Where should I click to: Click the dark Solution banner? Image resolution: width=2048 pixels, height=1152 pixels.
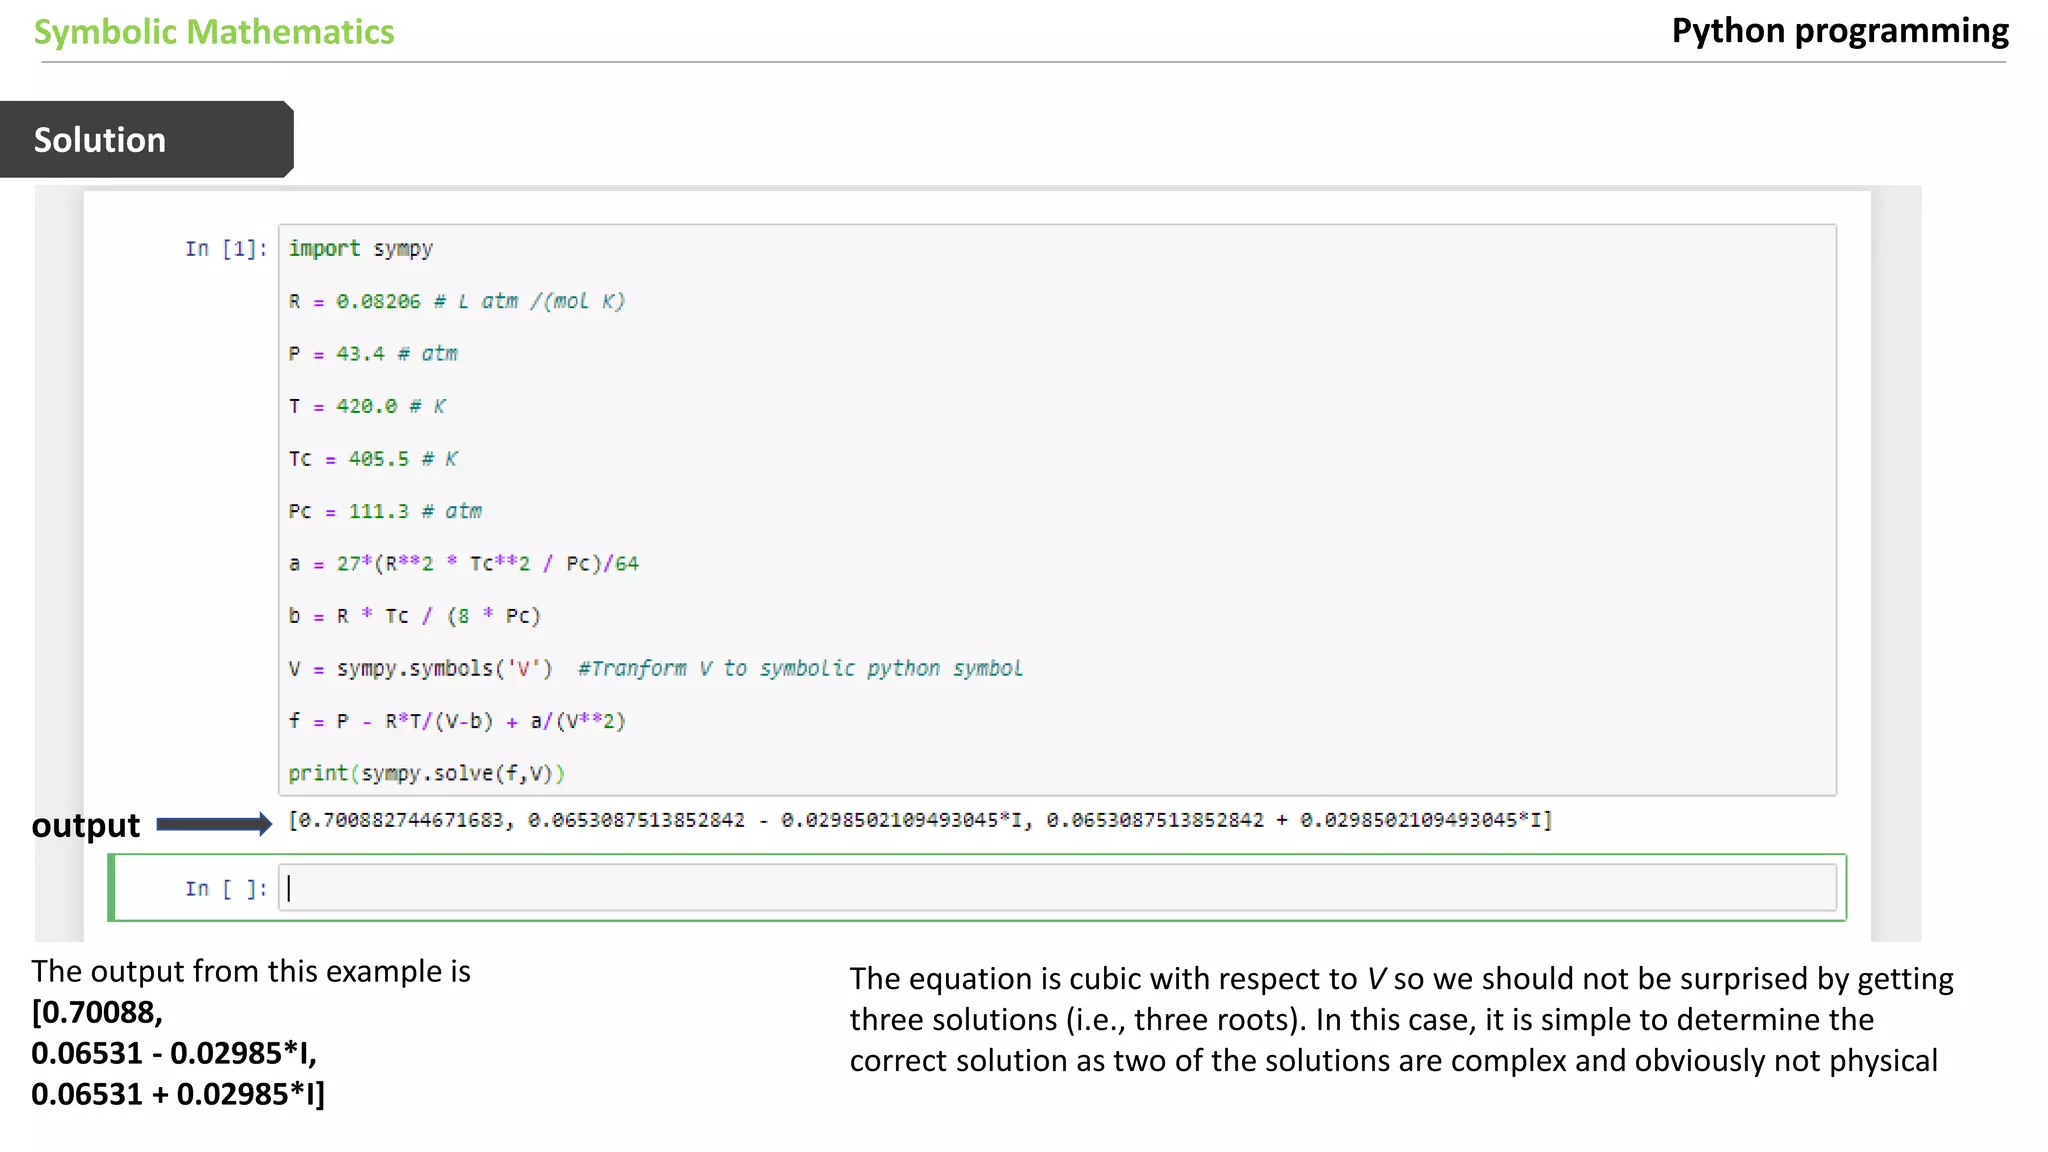146,140
